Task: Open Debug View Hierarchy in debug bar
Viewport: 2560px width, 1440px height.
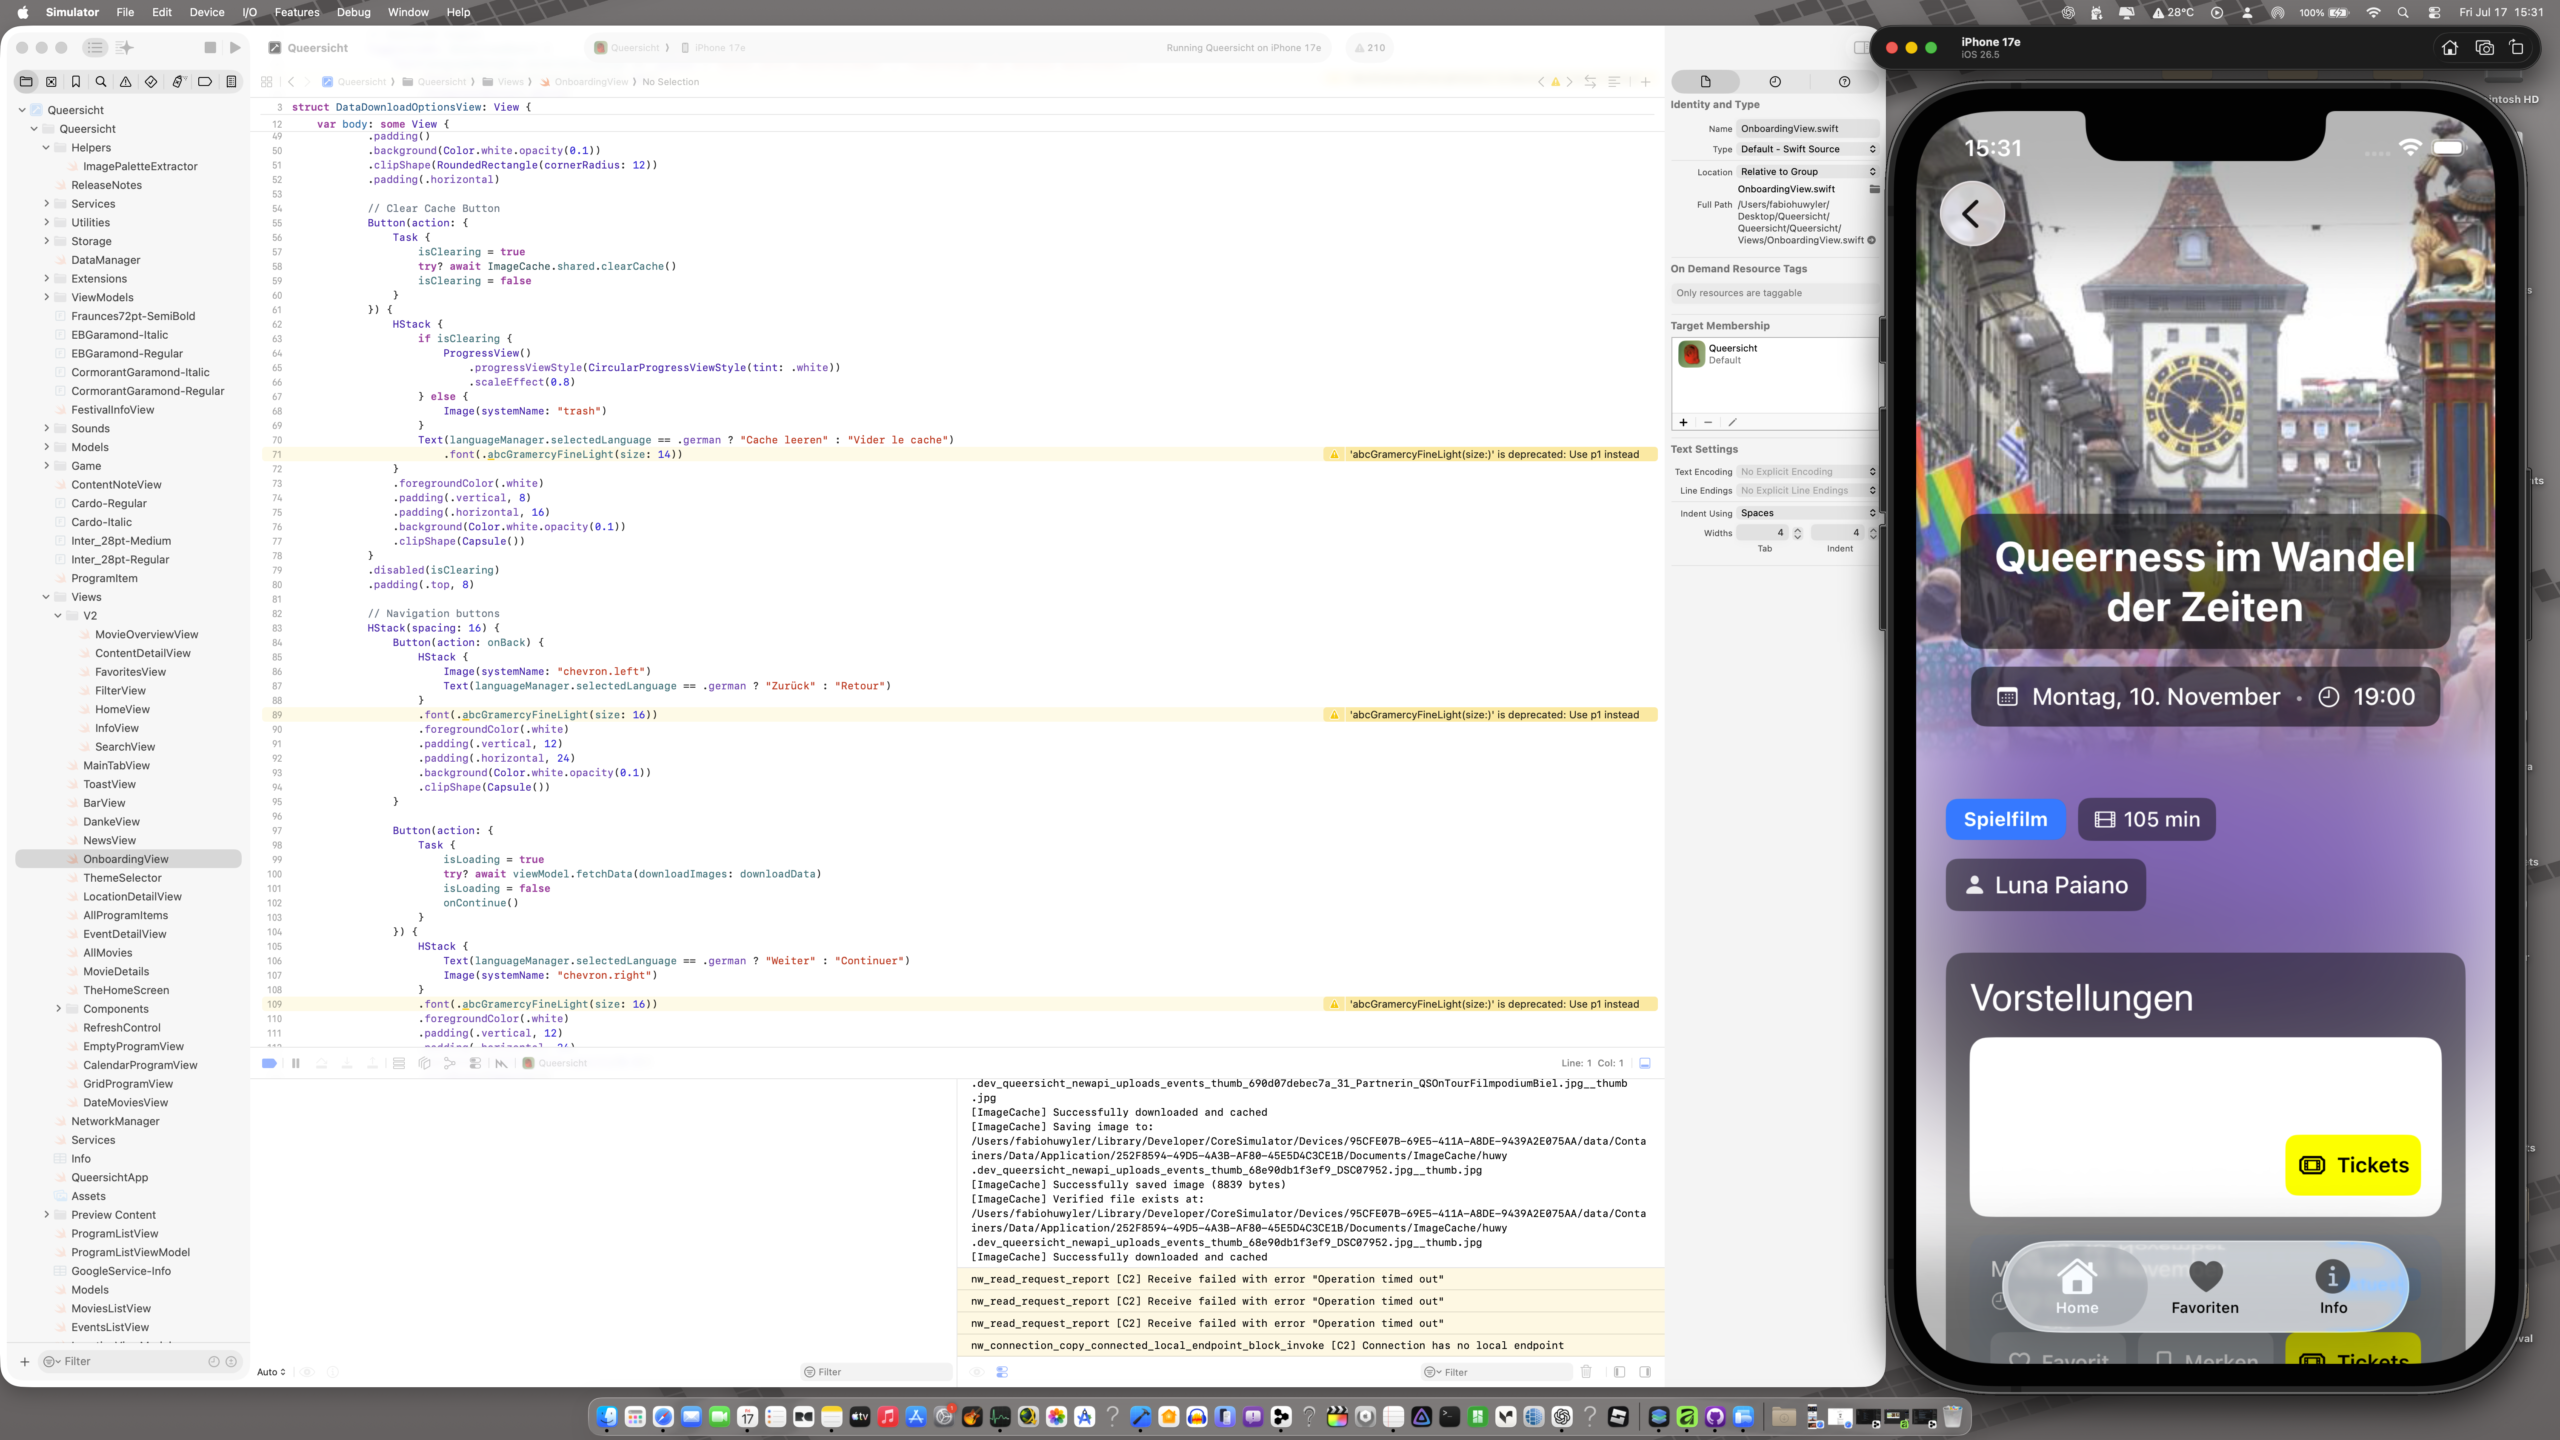Action: click(424, 1063)
